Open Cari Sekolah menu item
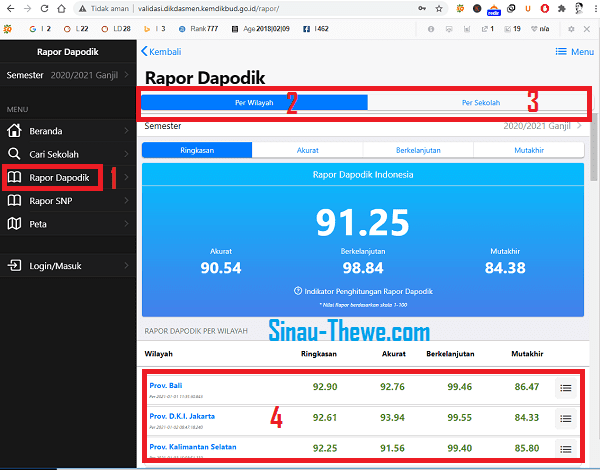The width and height of the screenshot is (600, 470). [x=68, y=154]
